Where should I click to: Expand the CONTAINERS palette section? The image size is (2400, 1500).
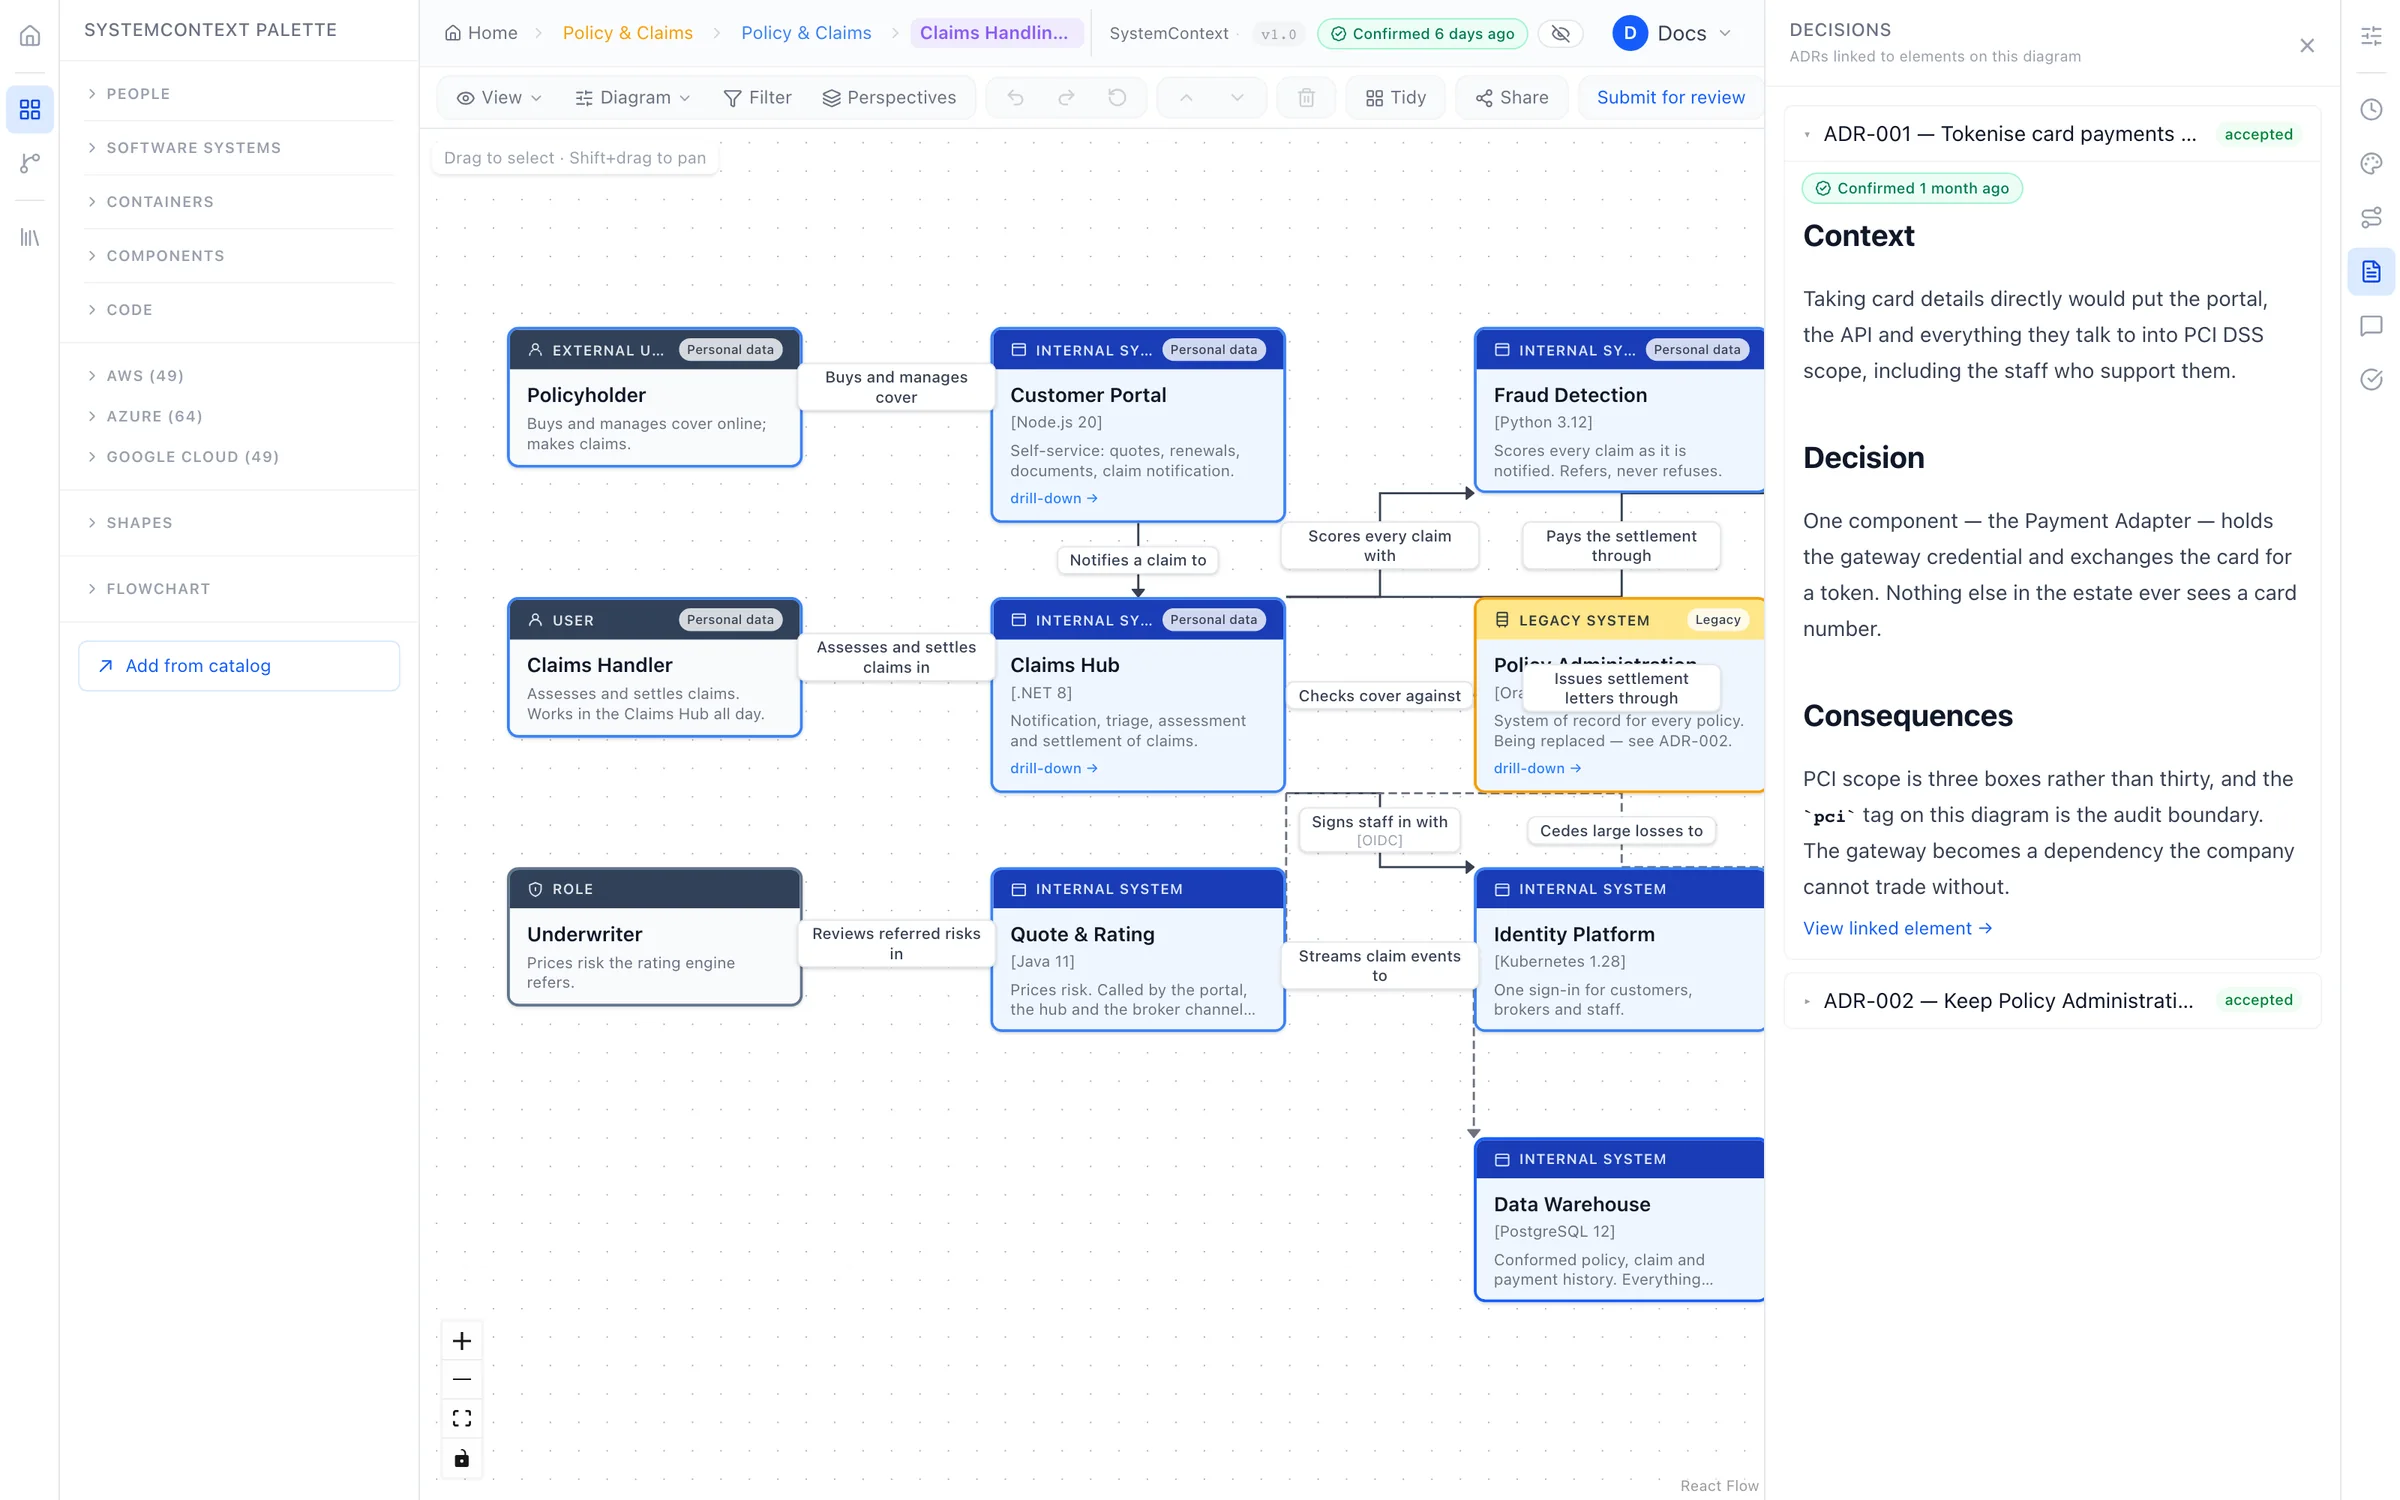[x=240, y=202]
